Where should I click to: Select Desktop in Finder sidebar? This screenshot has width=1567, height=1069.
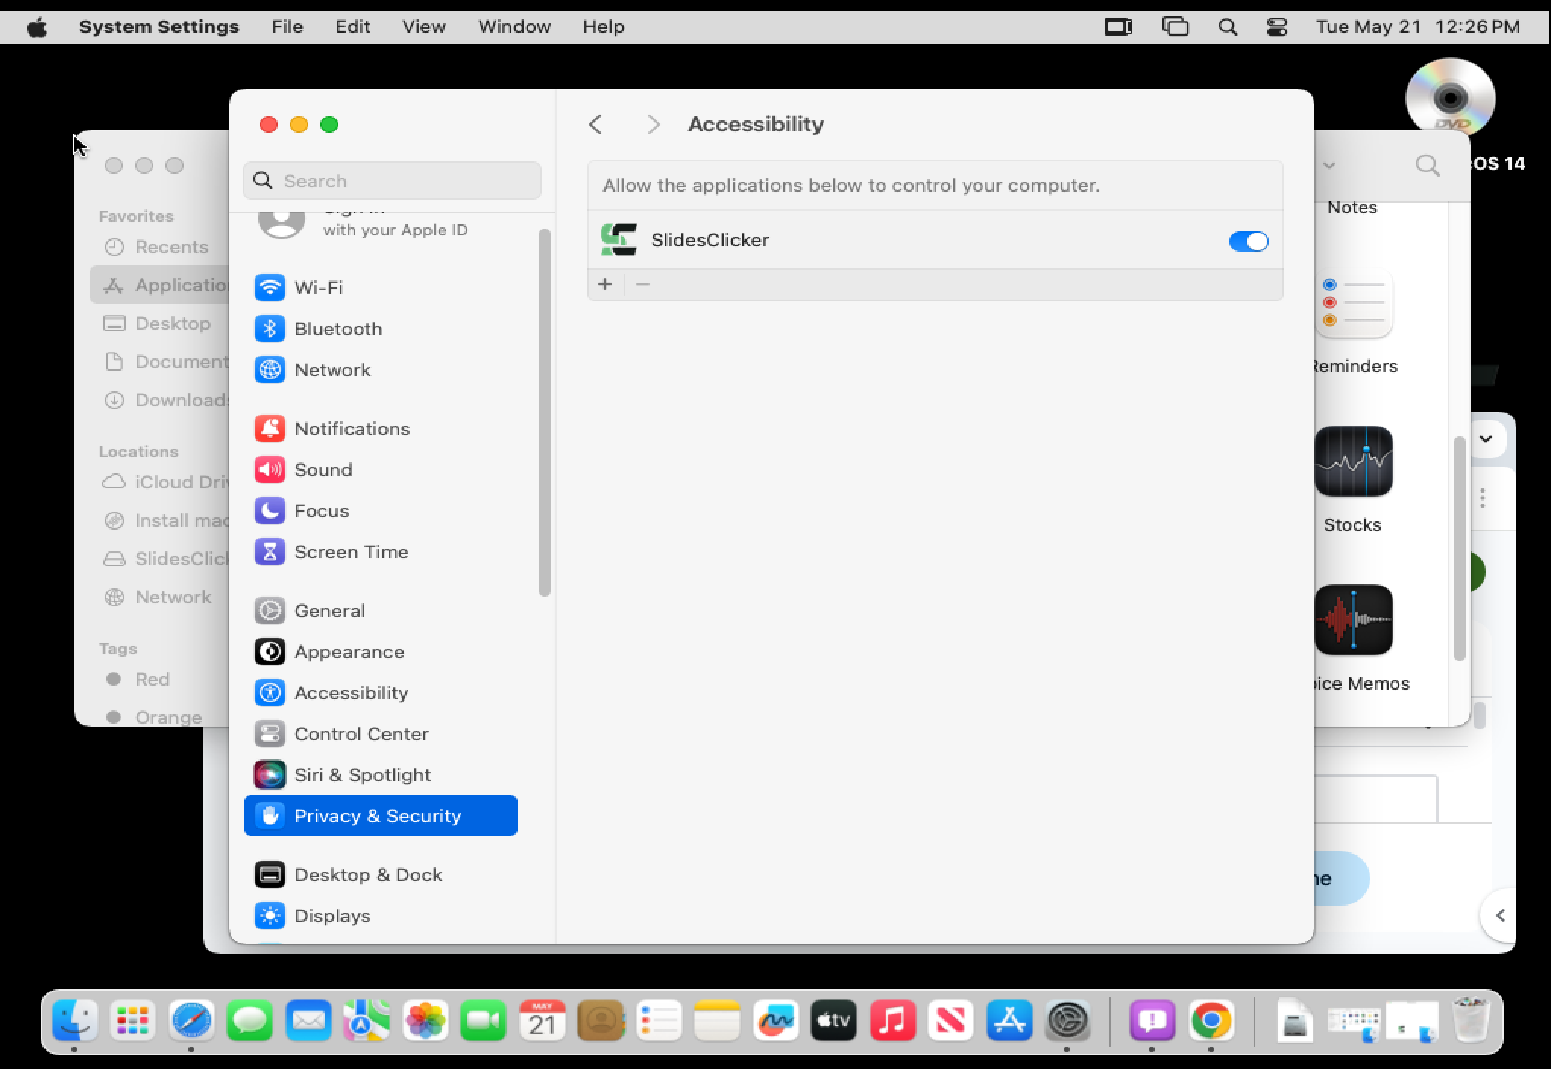pos(158,323)
